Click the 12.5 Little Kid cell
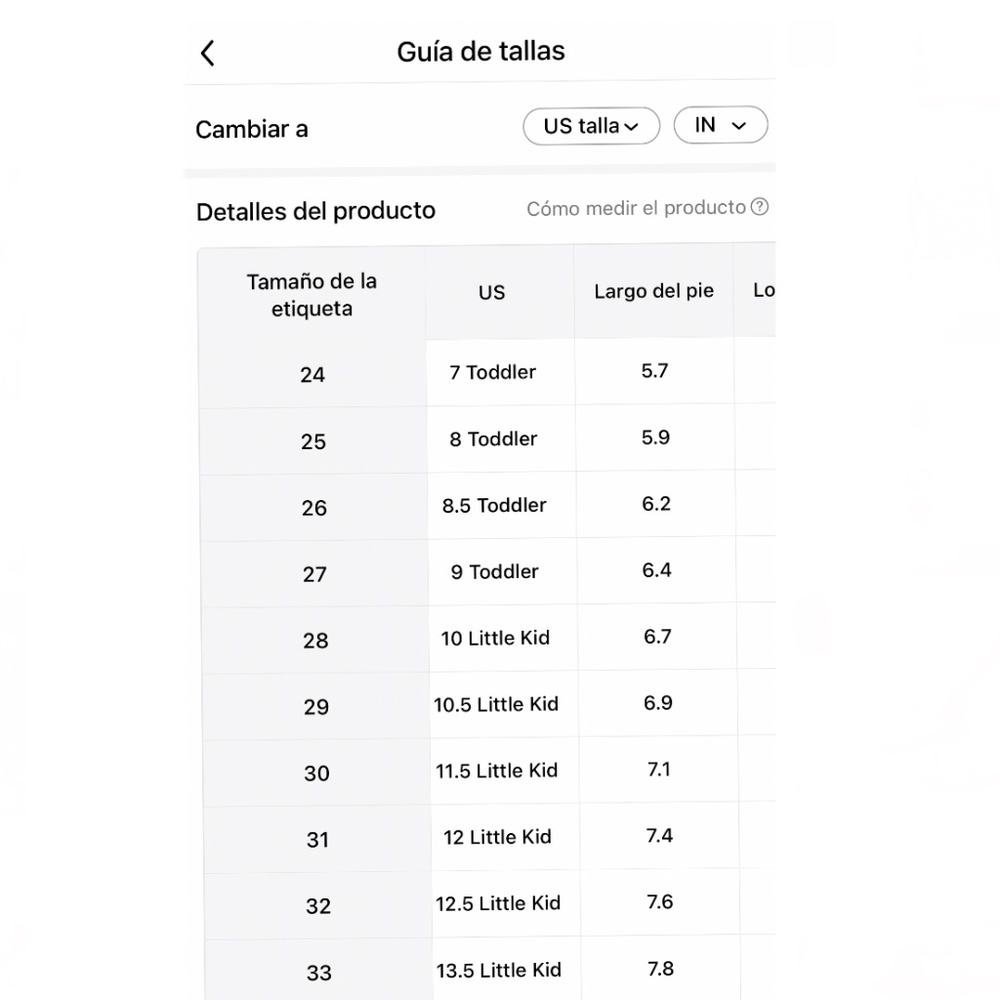Screen dimensions: 1000x1000 [x=497, y=903]
